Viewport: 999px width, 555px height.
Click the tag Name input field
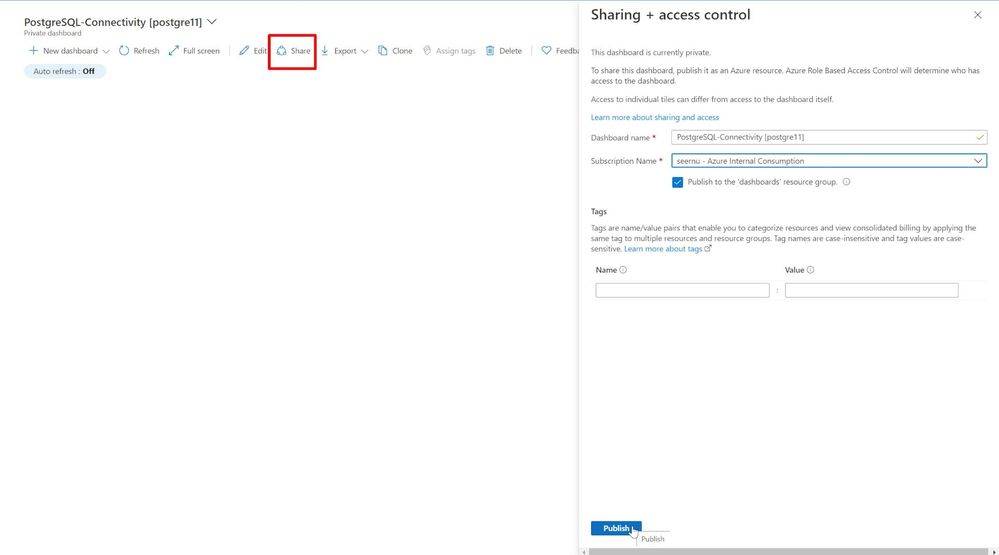pos(682,291)
